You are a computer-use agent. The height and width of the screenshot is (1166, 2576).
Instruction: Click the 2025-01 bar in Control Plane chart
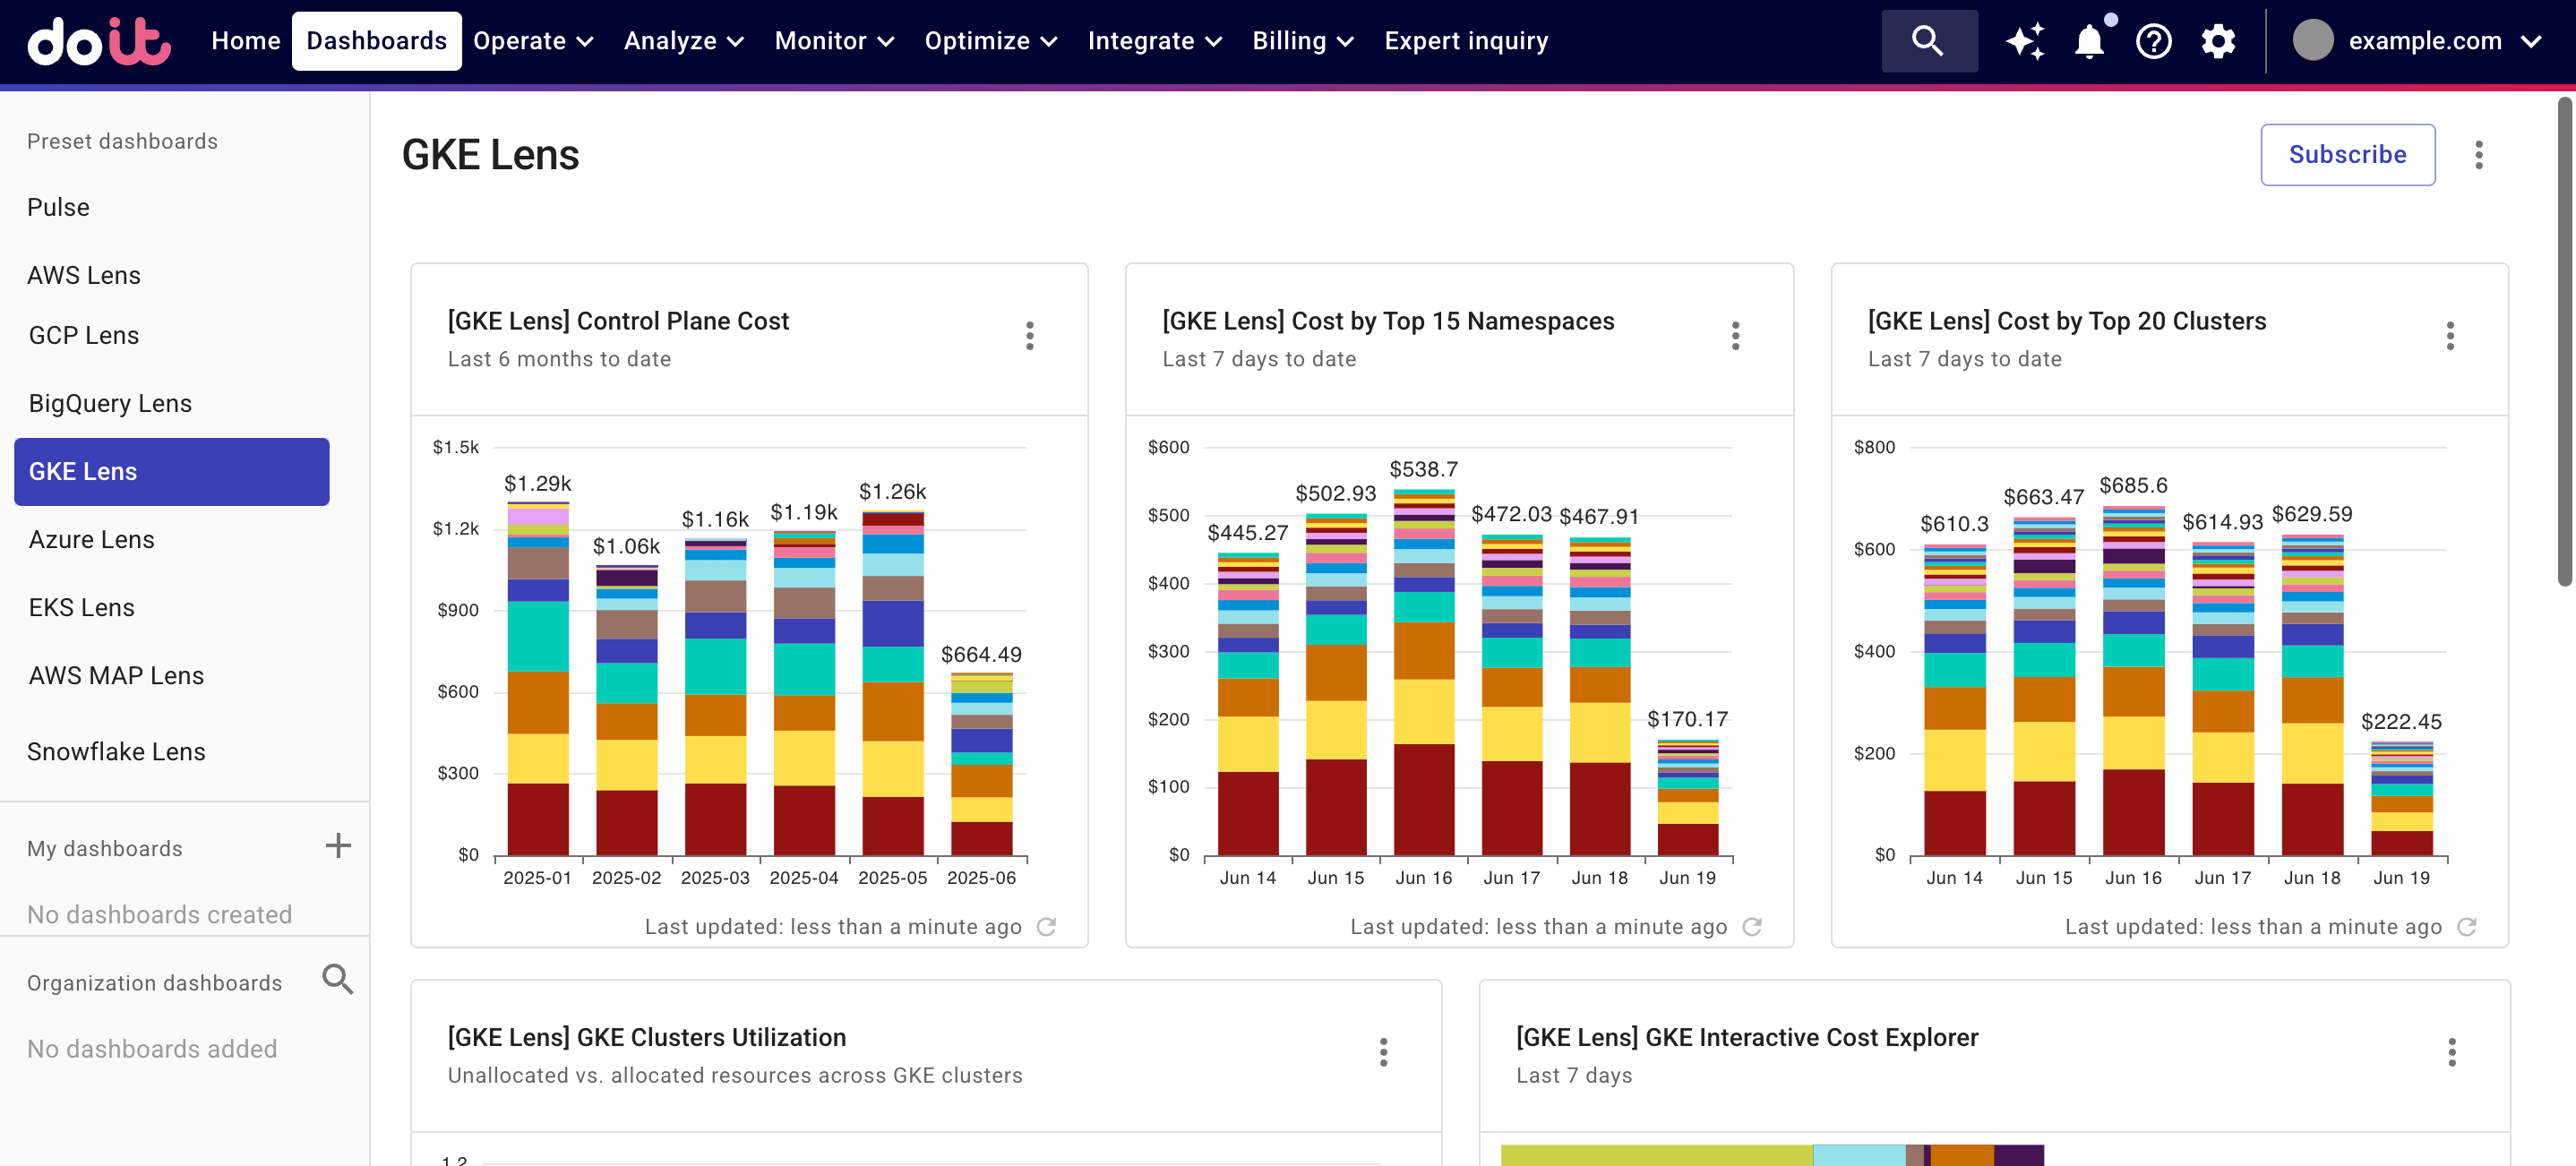(538, 678)
